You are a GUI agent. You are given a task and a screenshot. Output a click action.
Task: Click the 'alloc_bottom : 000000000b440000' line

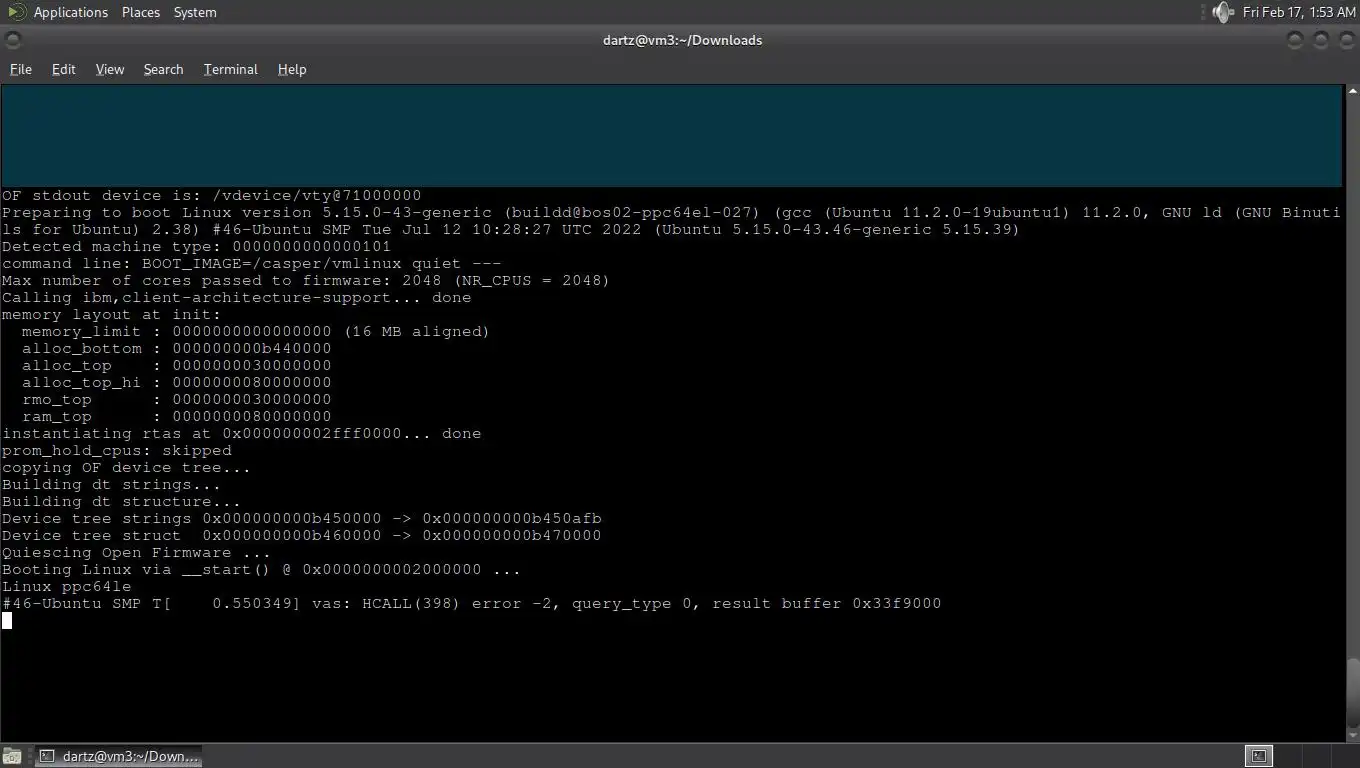click(x=177, y=349)
